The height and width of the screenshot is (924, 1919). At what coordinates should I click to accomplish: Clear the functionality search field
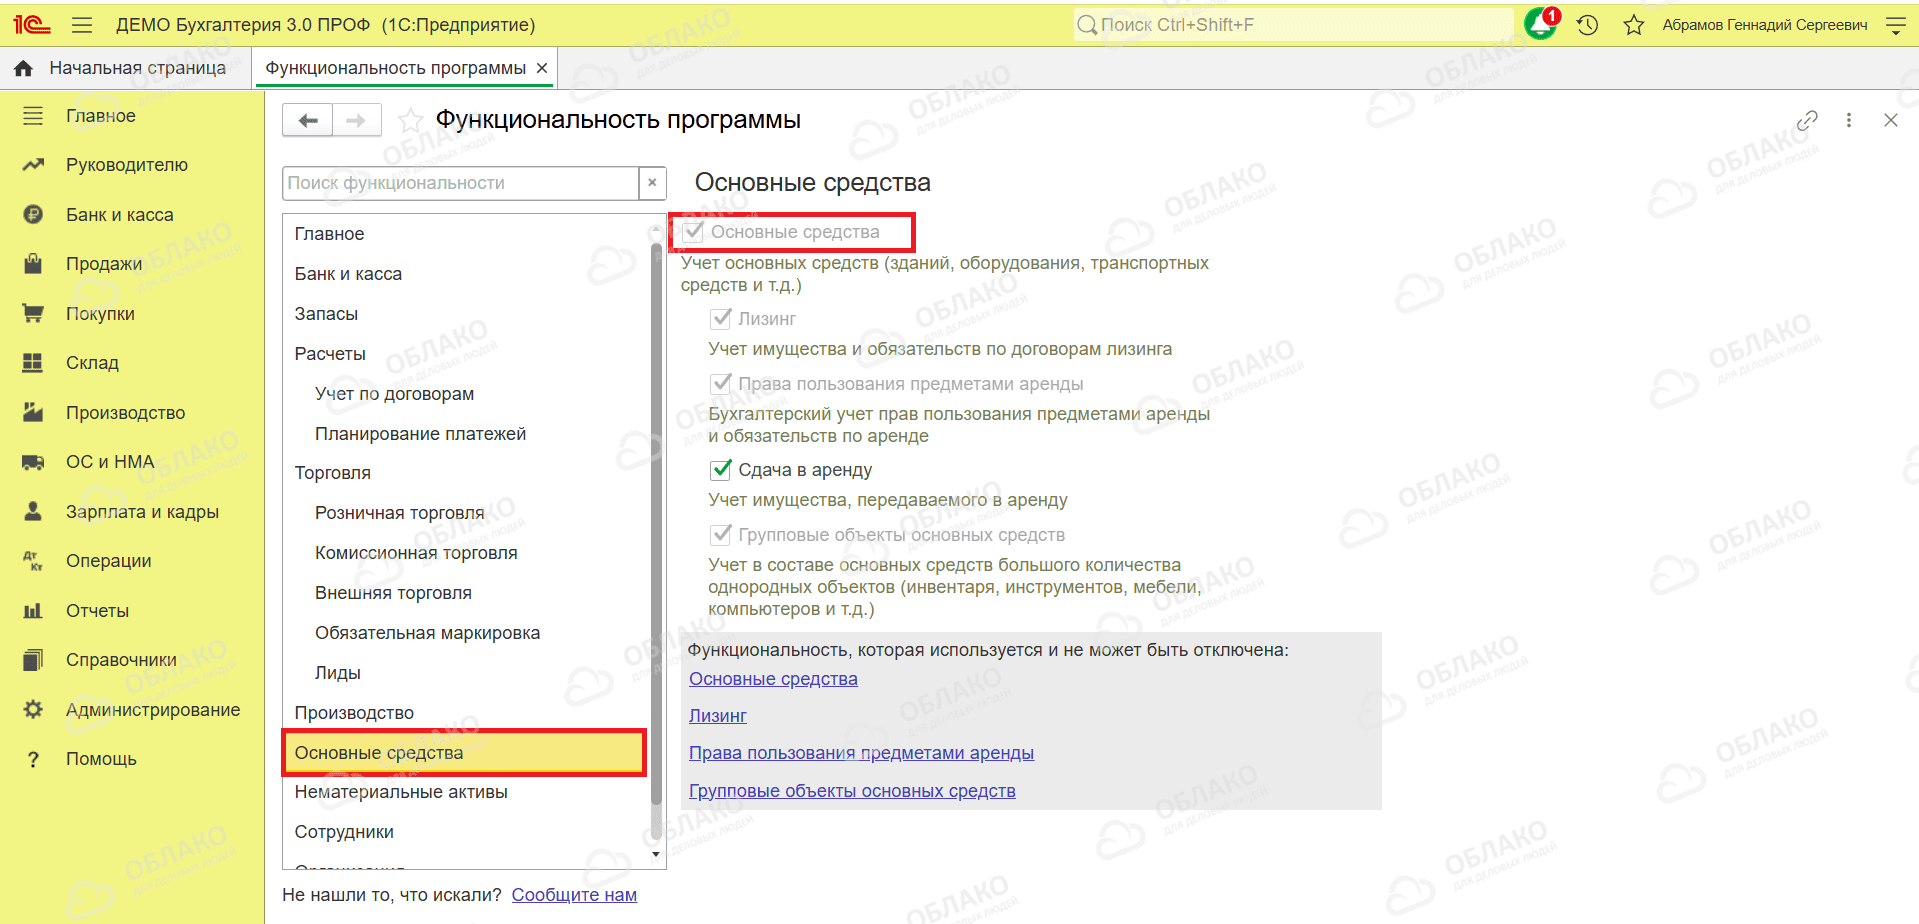coord(652,183)
